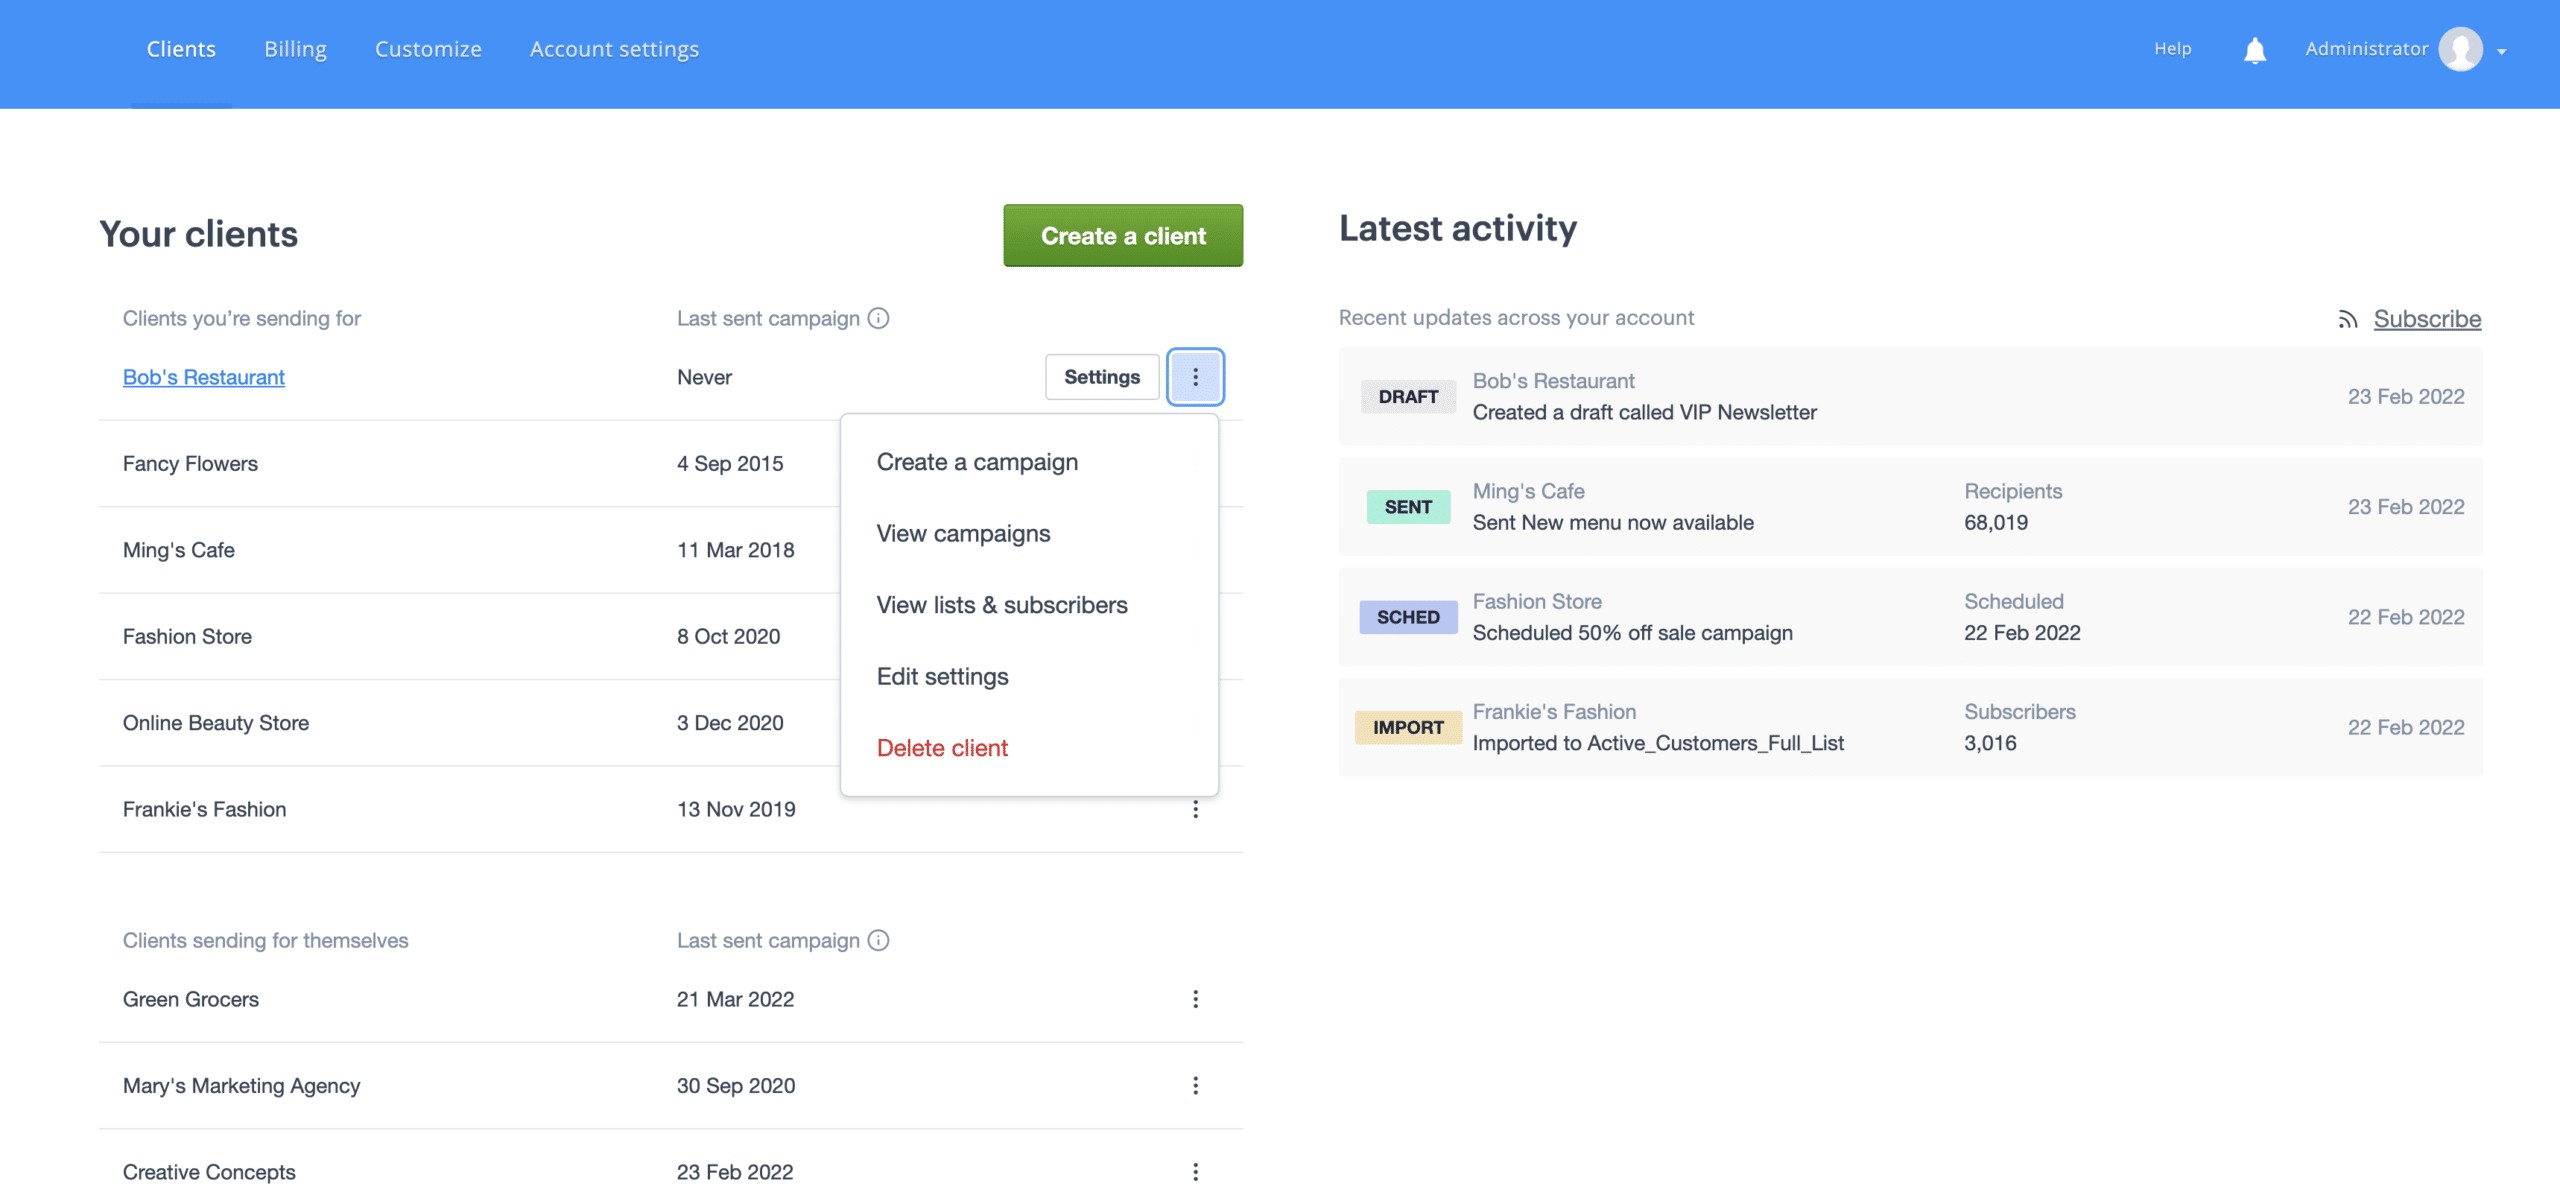Close the Bob's Restaurant three-dot dropdown
Screen dimensions: 2560x1204
point(1195,377)
